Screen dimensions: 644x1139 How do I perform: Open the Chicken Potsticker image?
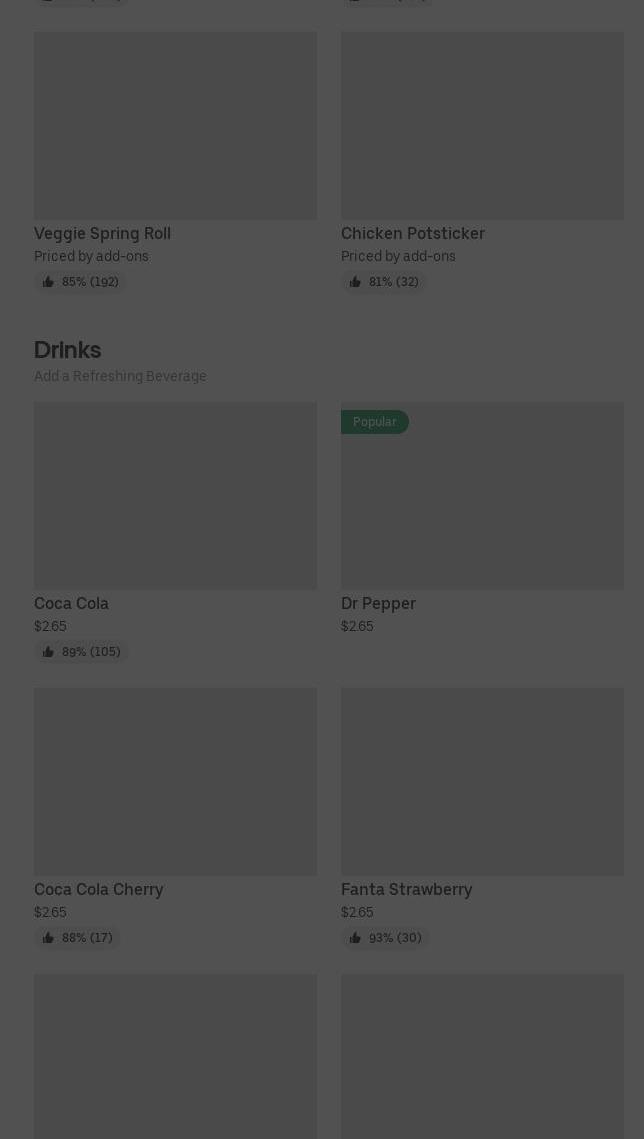tap(482, 125)
